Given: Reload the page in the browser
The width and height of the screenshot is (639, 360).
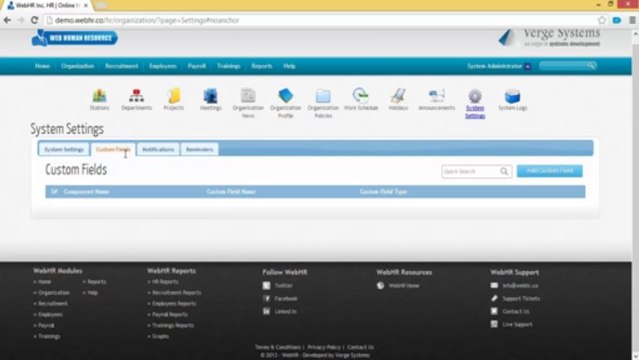Looking at the screenshot, I should (x=34, y=20).
